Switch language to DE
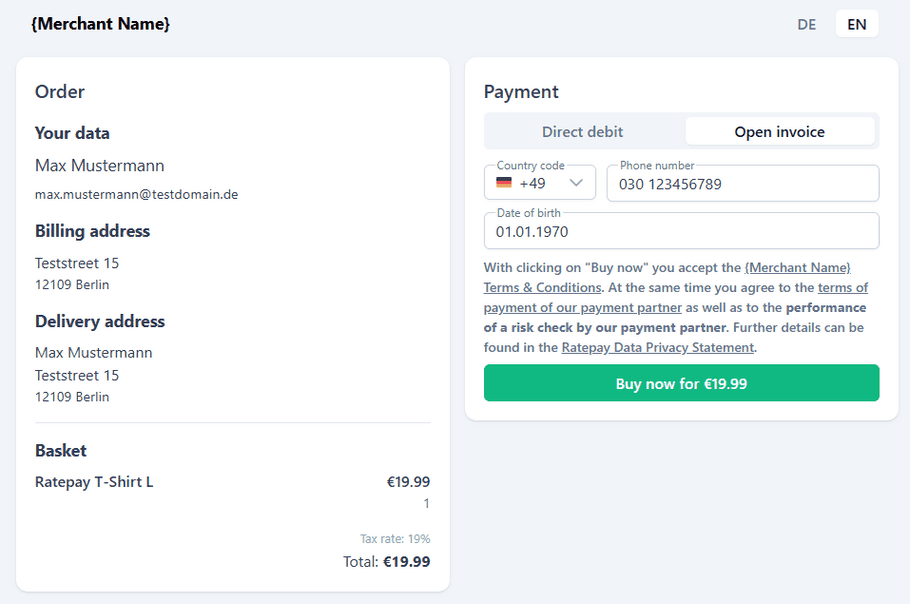910x604 pixels. (x=807, y=24)
